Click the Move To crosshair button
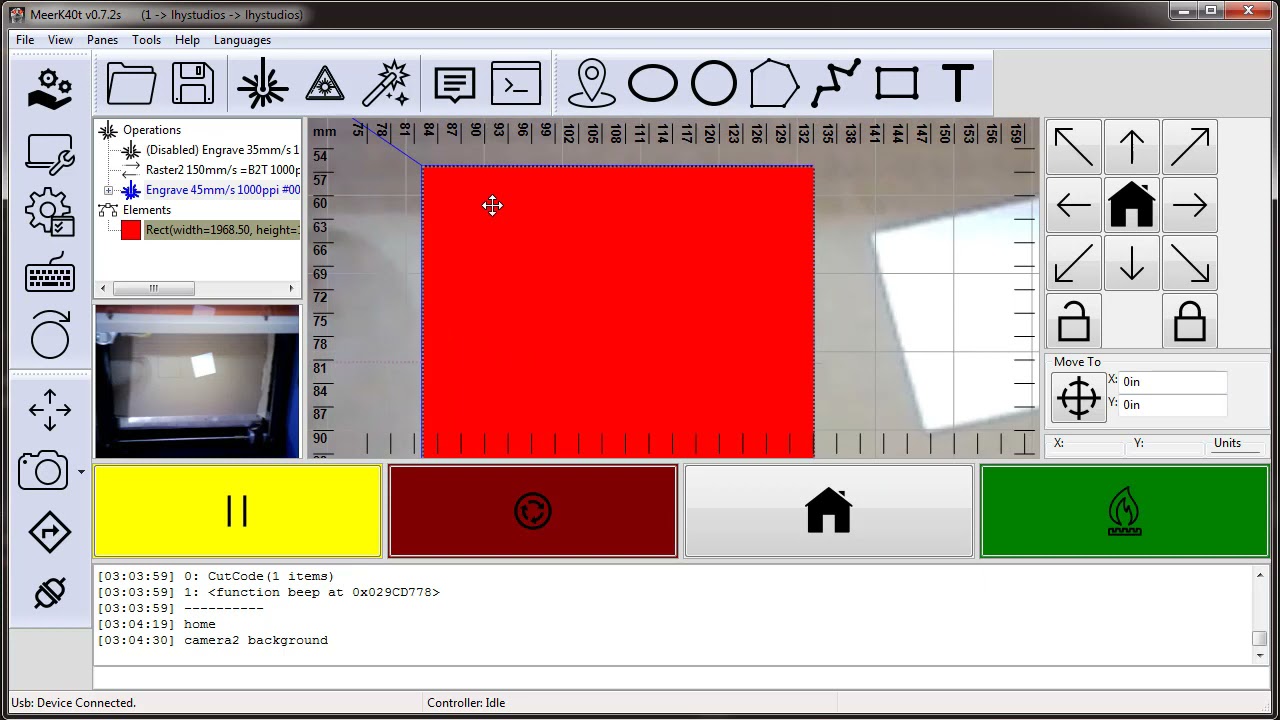Screen dimensions: 1280x720 click(x=1079, y=397)
